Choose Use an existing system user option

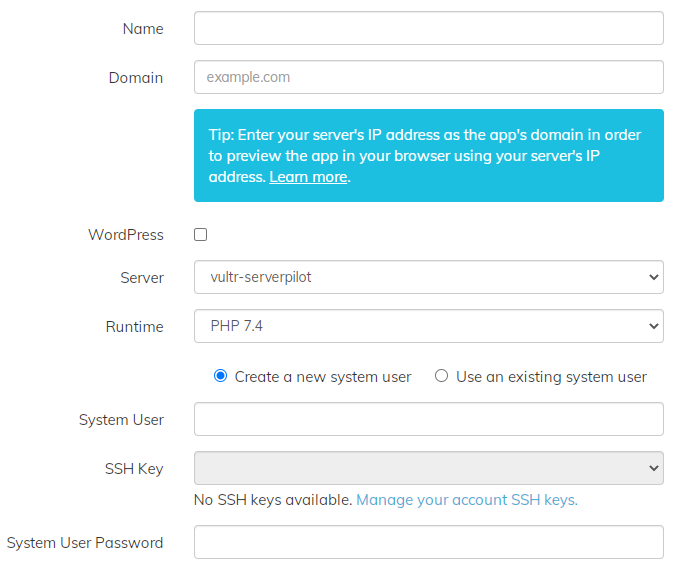[x=441, y=377]
